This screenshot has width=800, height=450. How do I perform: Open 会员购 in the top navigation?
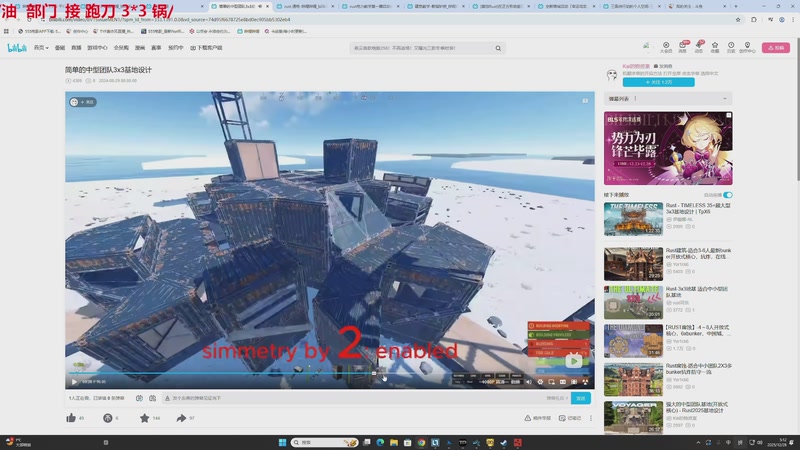(x=121, y=48)
